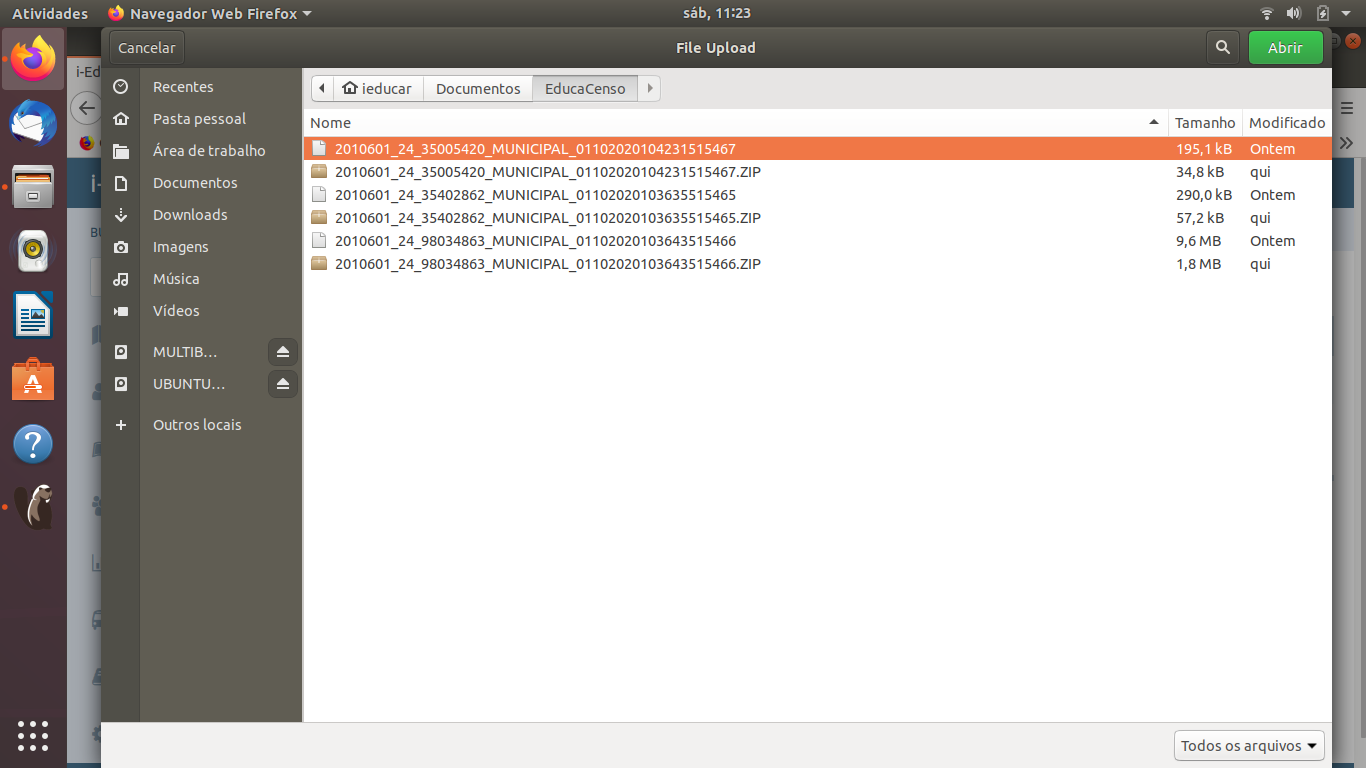Open Atividades overview
This screenshot has width=1366, height=768.
pyautogui.click(x=50, y=13)
